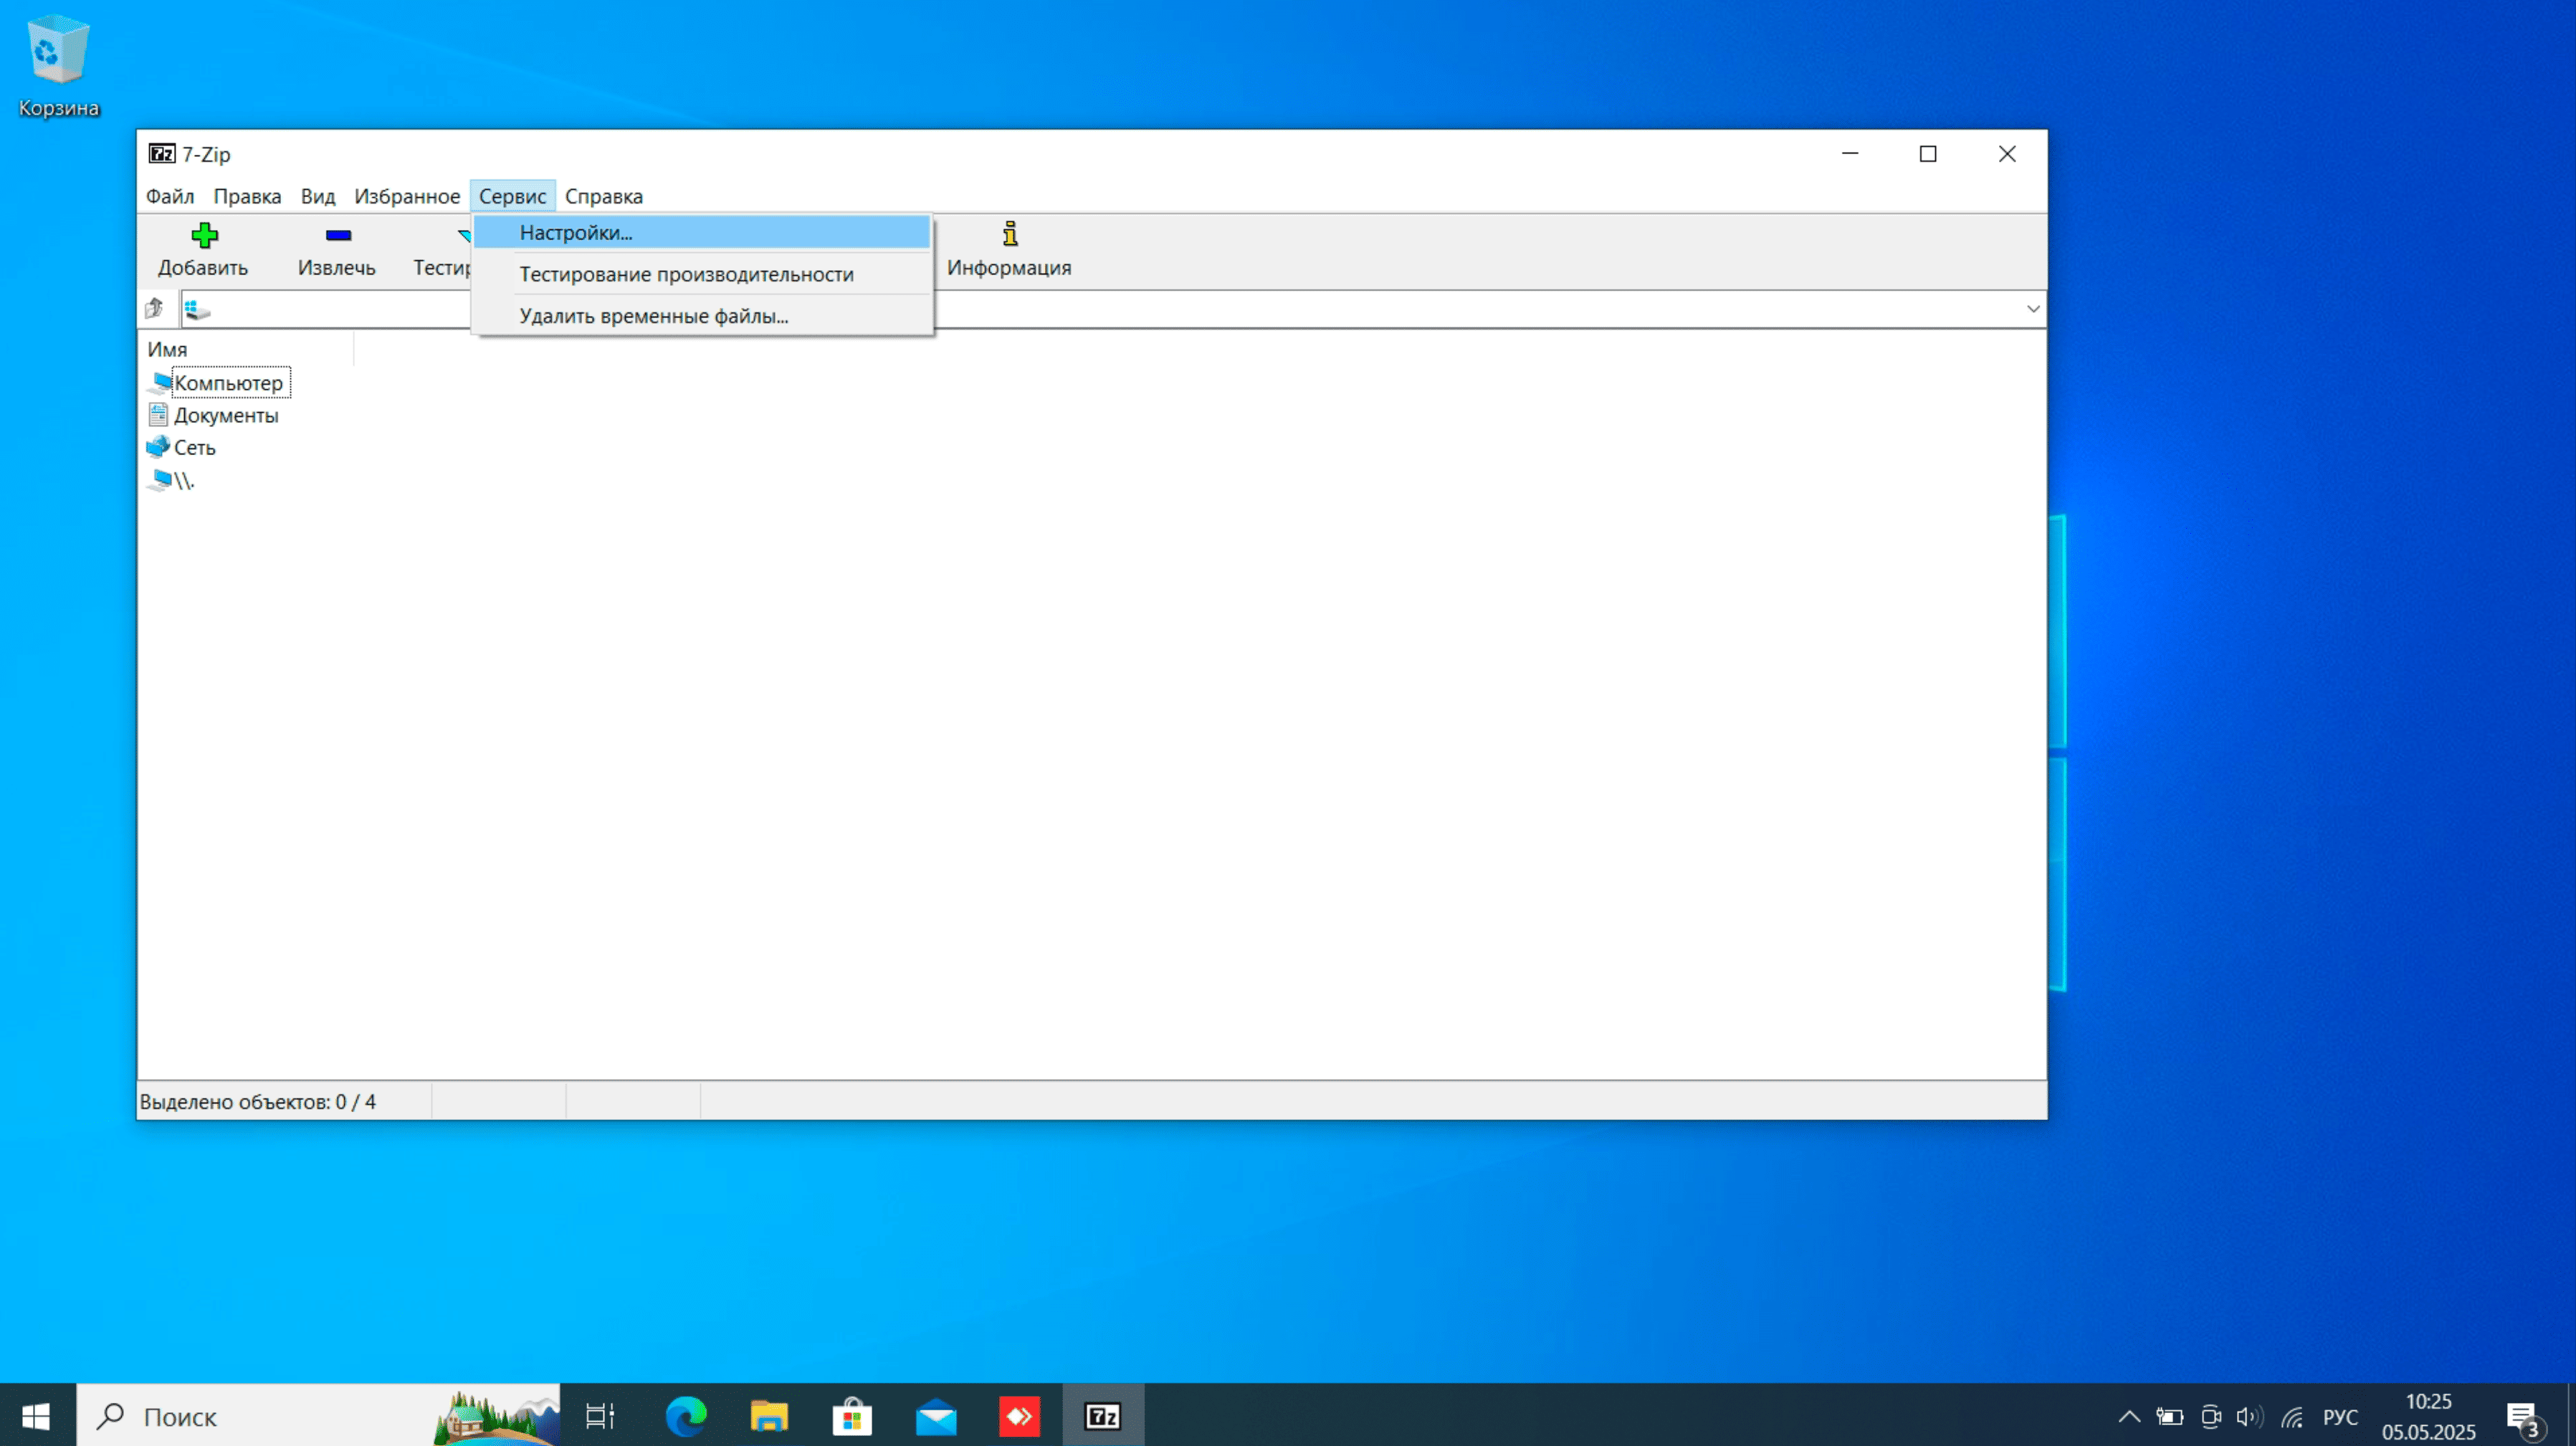The height and width of the screenshot is (1446, 2576).
Task: Open the Избранное menu
Action: [407, 196]
